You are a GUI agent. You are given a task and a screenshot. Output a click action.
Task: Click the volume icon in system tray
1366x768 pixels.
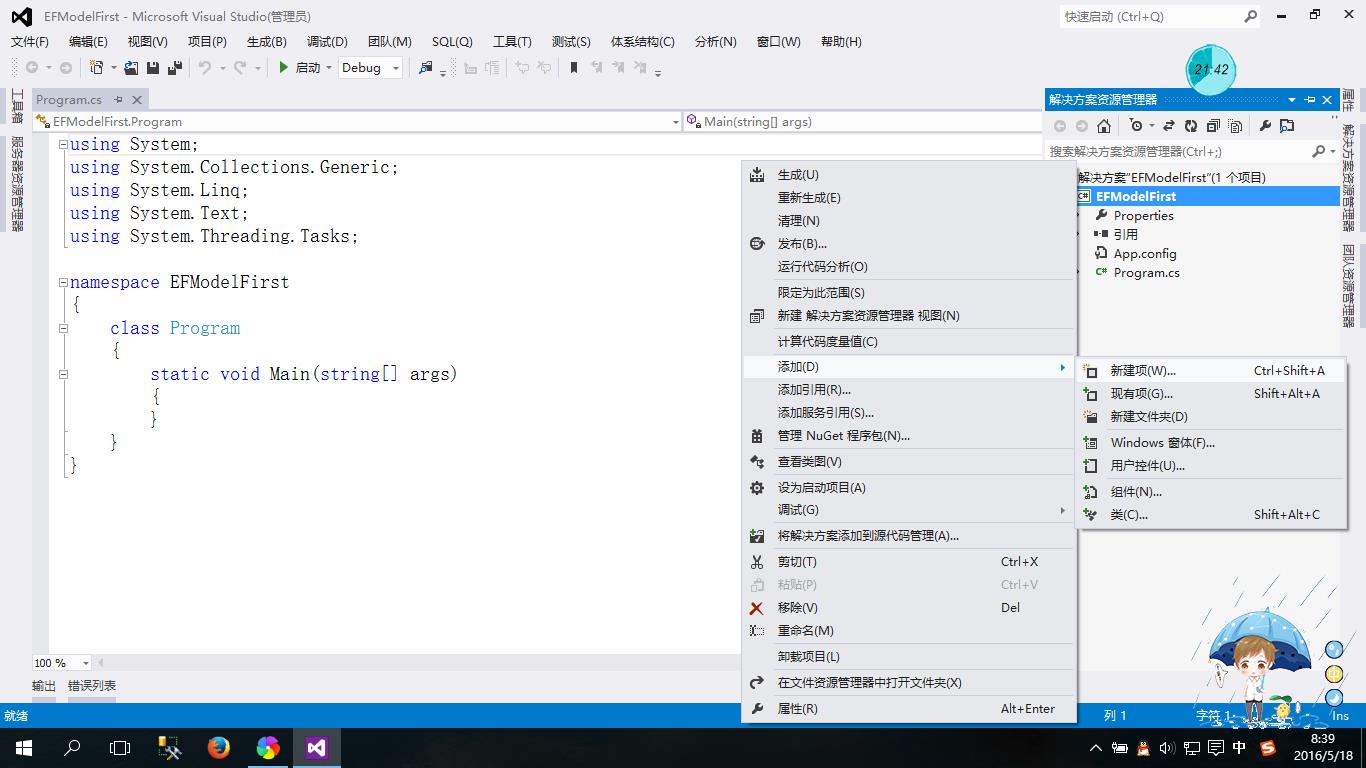pyautogui.click(x=1167, y=748)
